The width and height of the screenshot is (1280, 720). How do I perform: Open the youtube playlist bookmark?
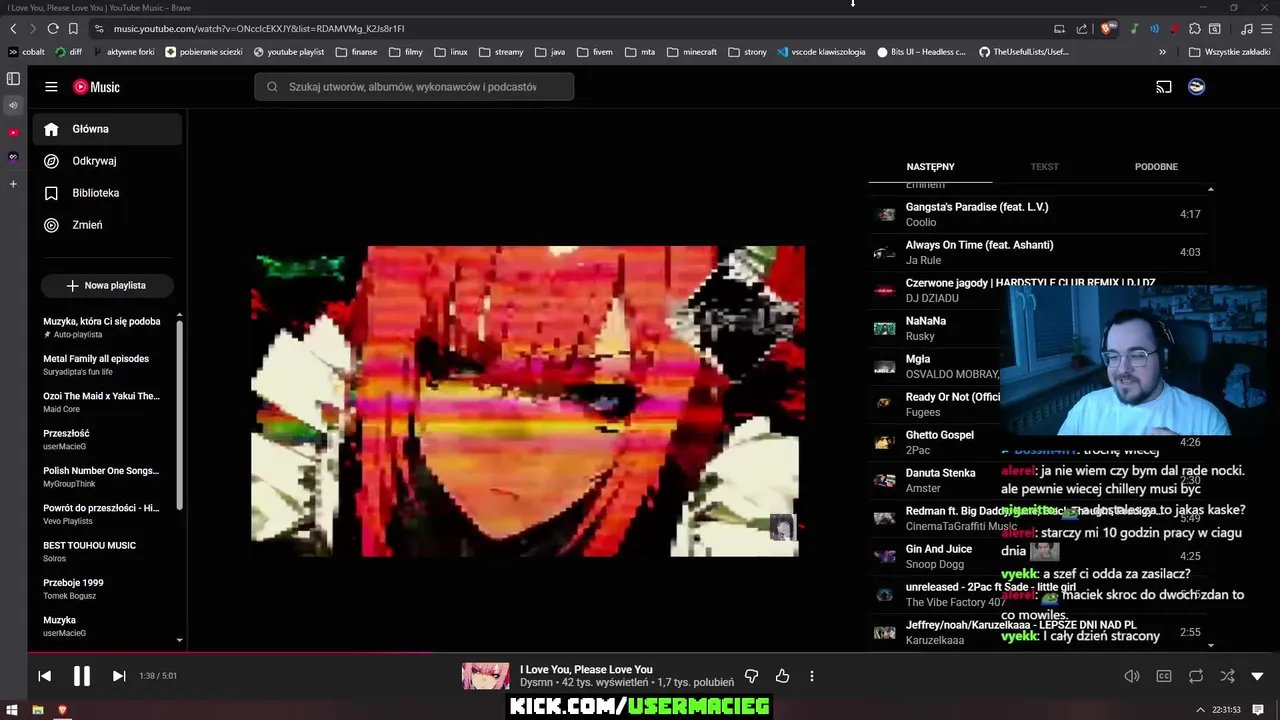[x=289, y=52]
